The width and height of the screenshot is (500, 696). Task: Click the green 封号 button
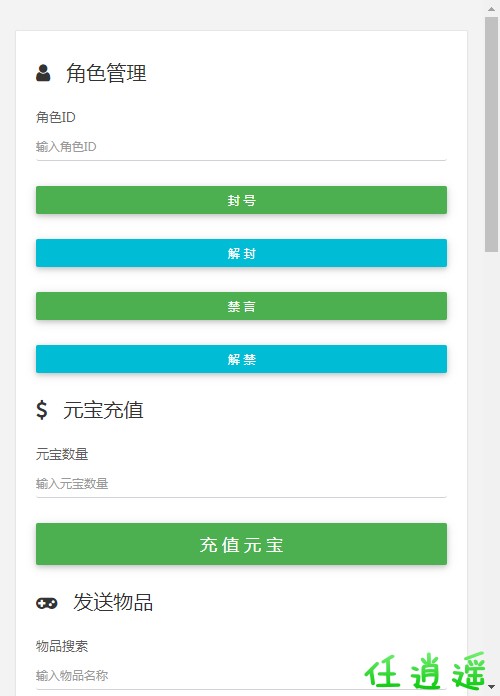[241, 200]
